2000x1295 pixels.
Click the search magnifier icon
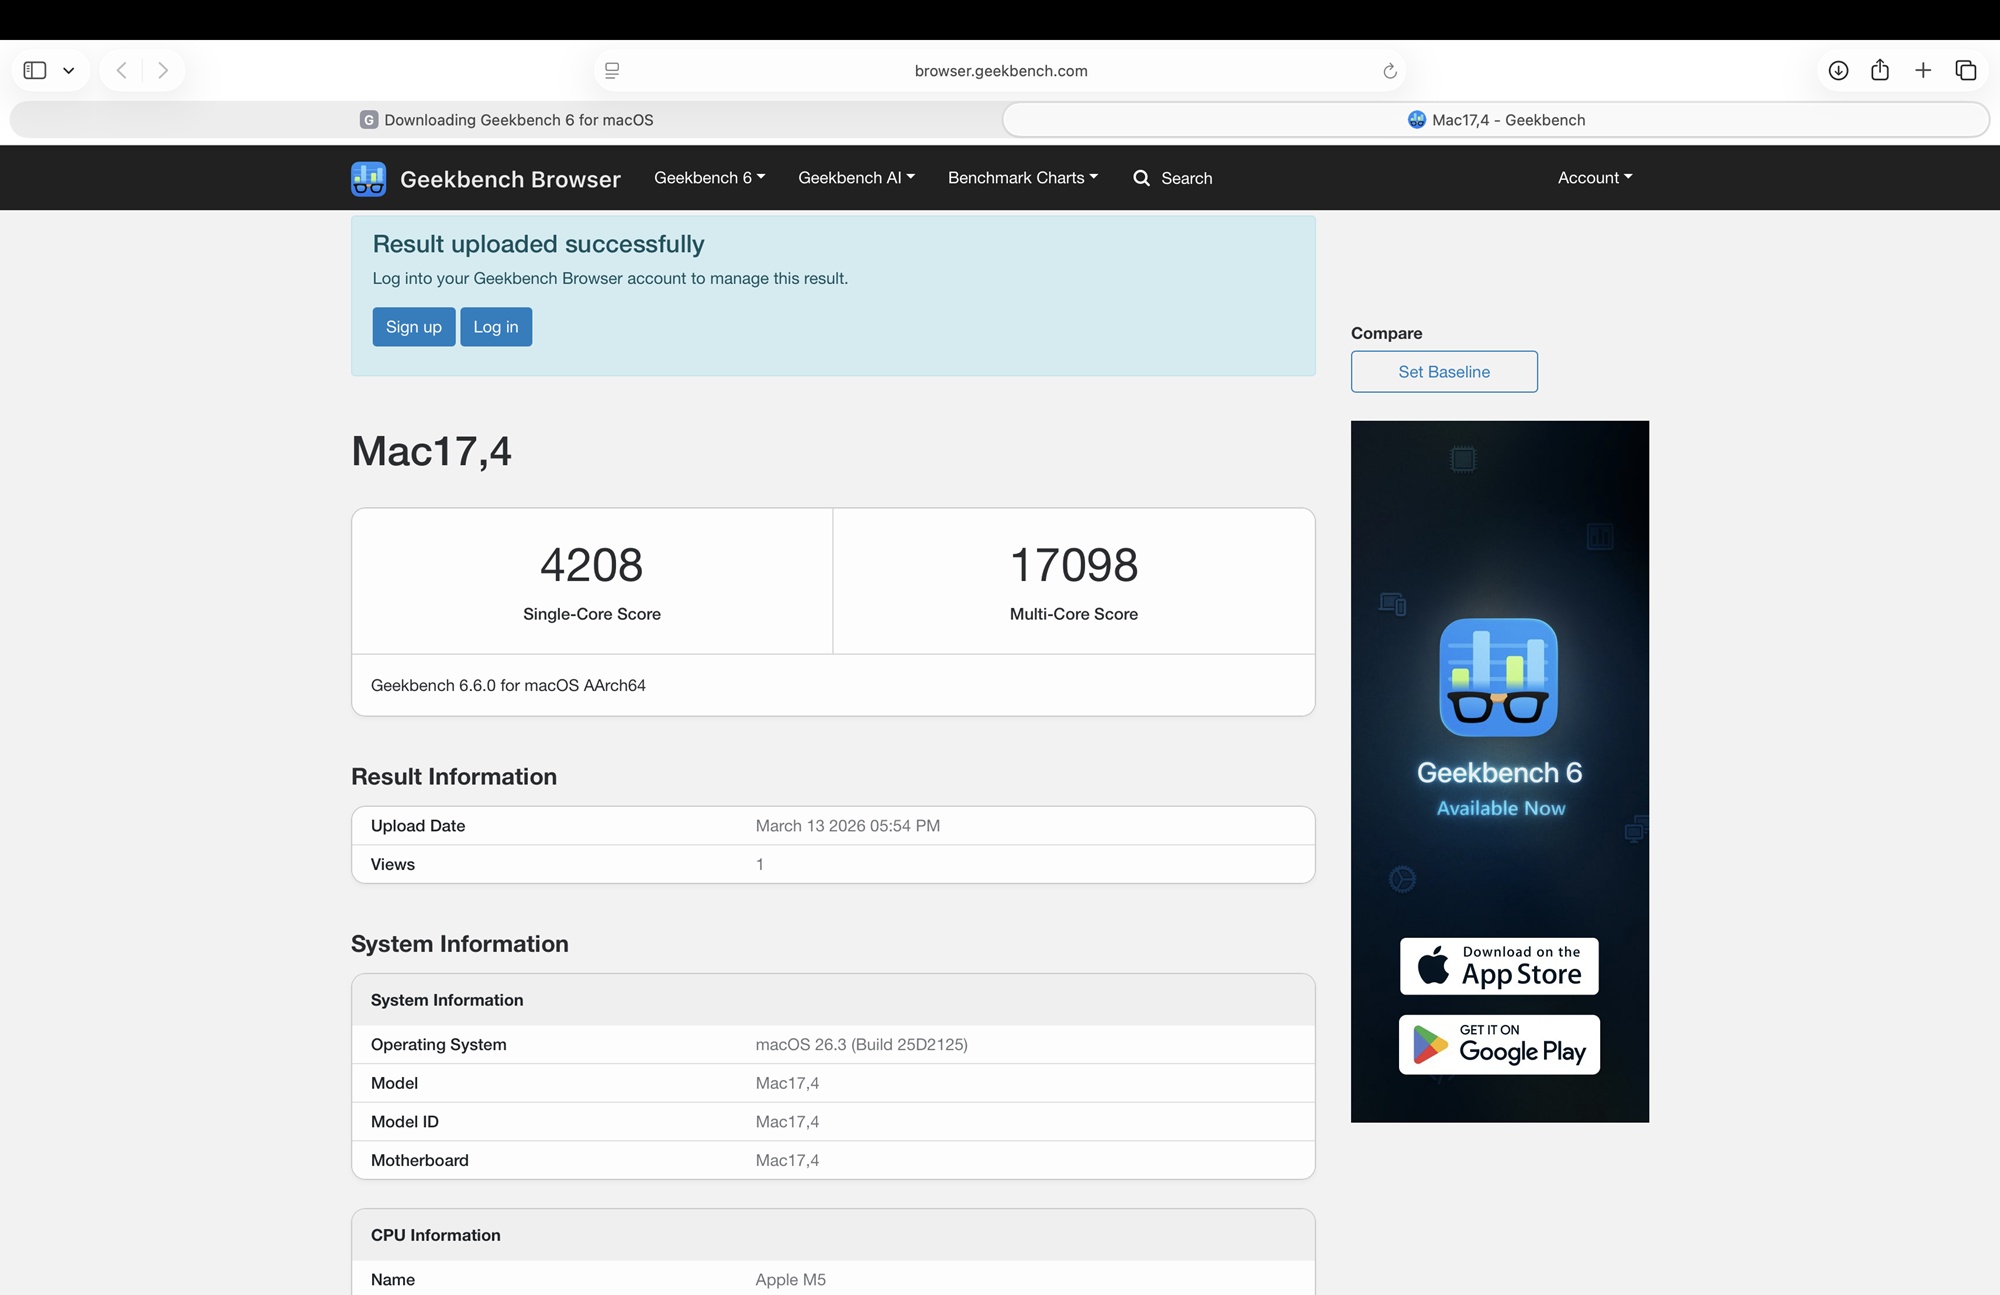point(1141,178)
